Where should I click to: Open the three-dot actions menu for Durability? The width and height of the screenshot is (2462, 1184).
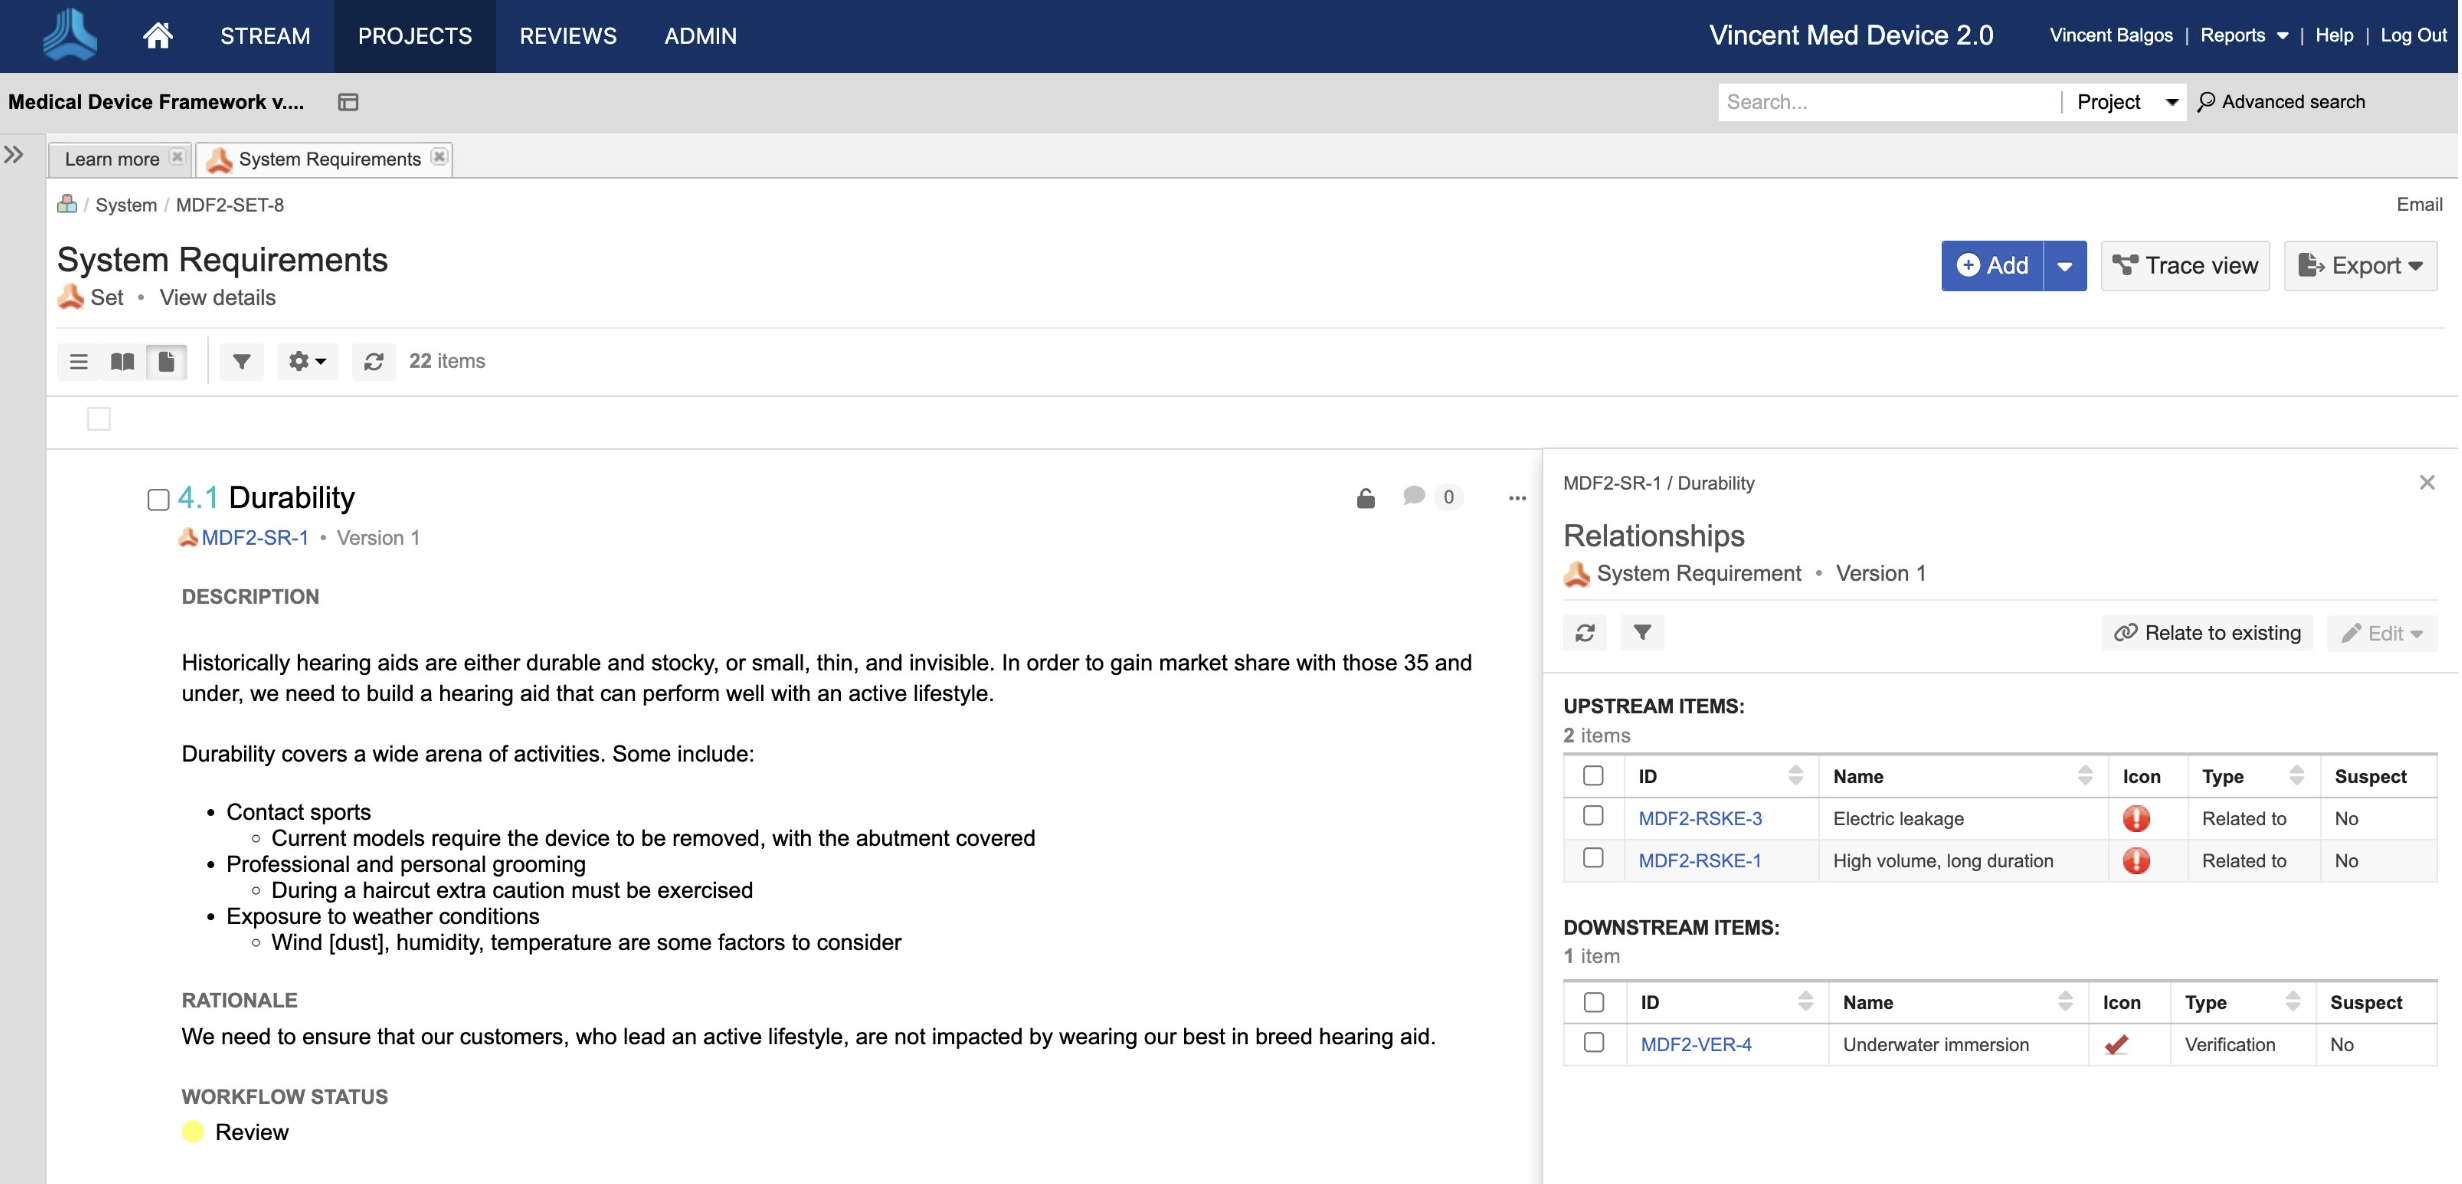coord(1517,498)
